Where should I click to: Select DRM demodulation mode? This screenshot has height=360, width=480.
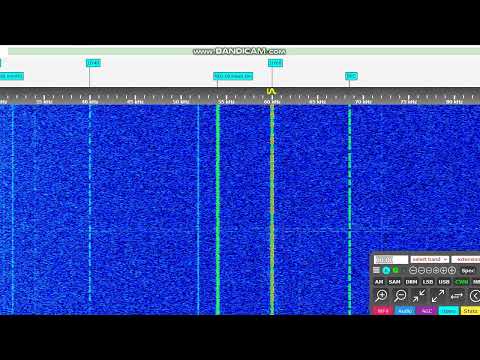coord(411,282)
